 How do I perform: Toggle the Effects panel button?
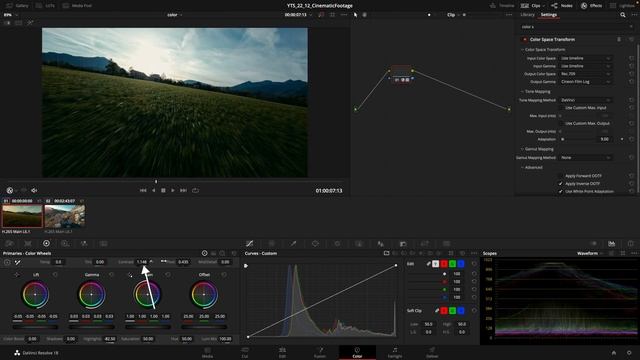(591, 6)
